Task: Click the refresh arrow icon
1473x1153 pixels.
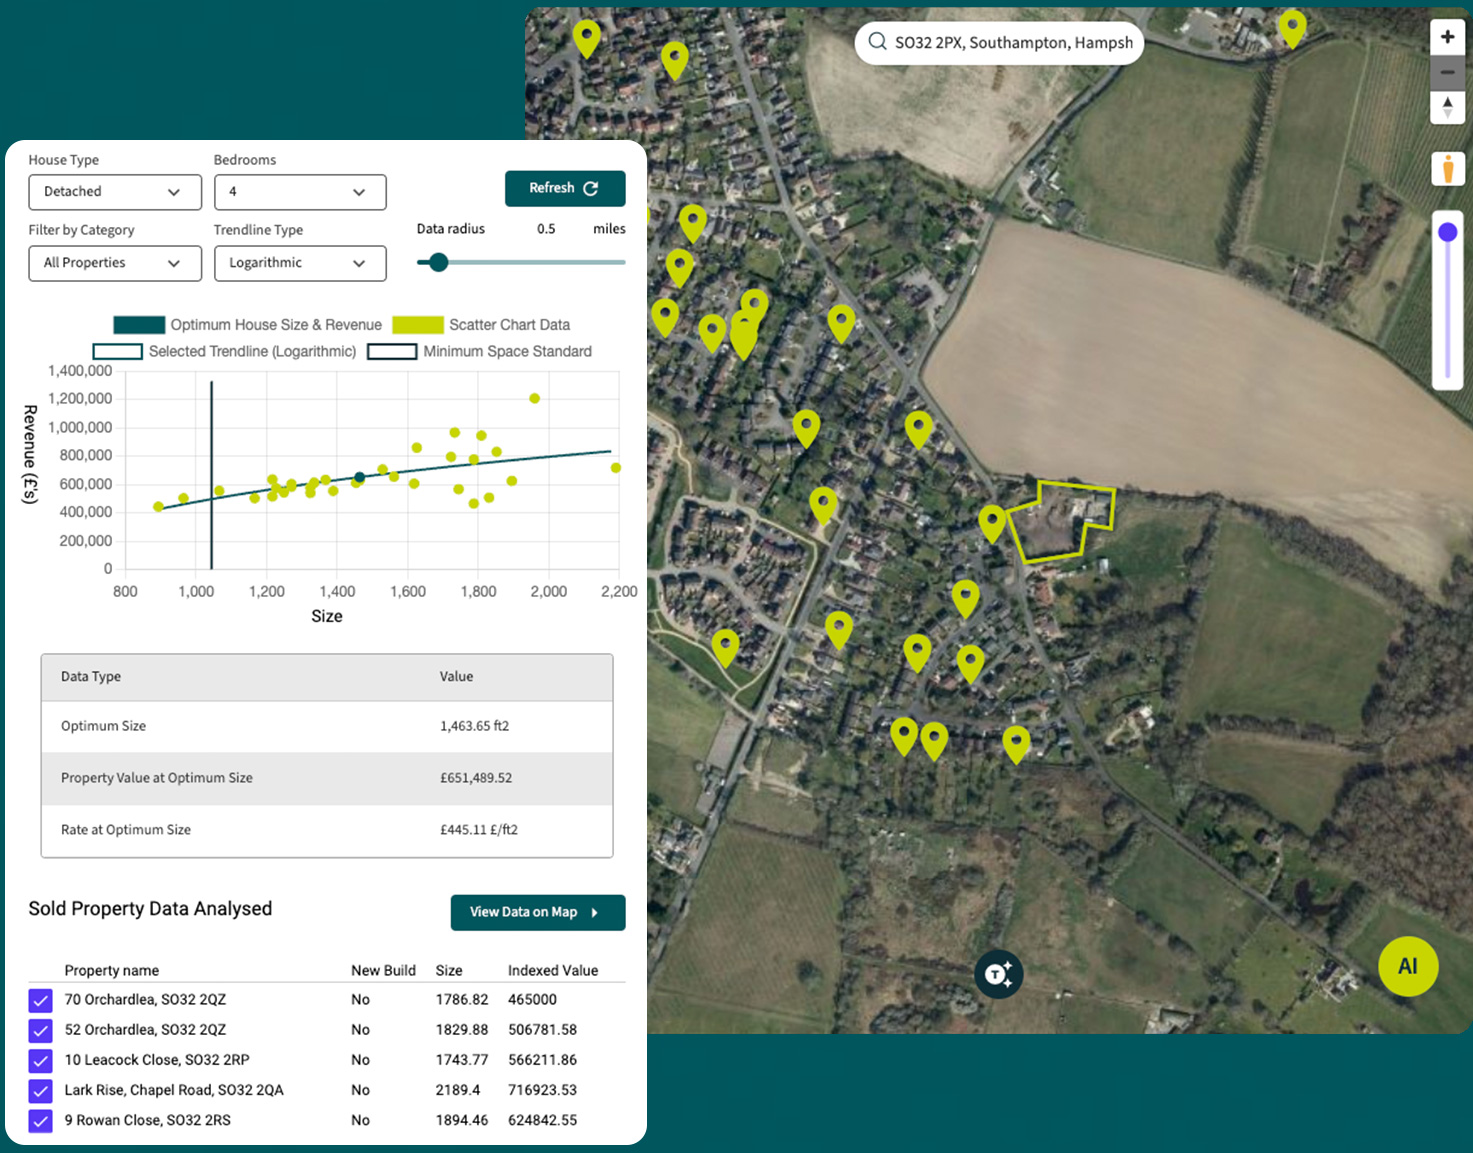Action: point(591,188)
